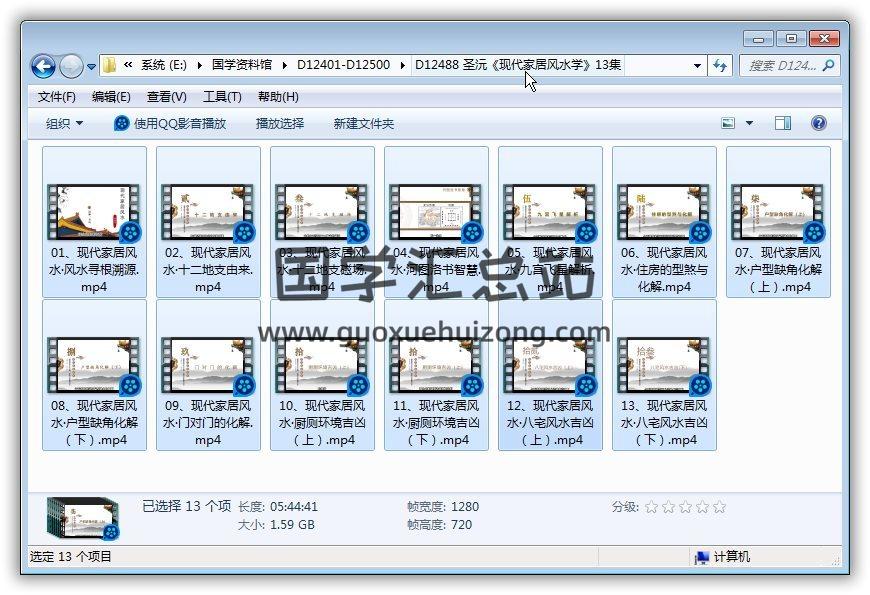Select video 09 门对门的化解.mp4 thumbnail
The image size is (870, 595).
208,366
